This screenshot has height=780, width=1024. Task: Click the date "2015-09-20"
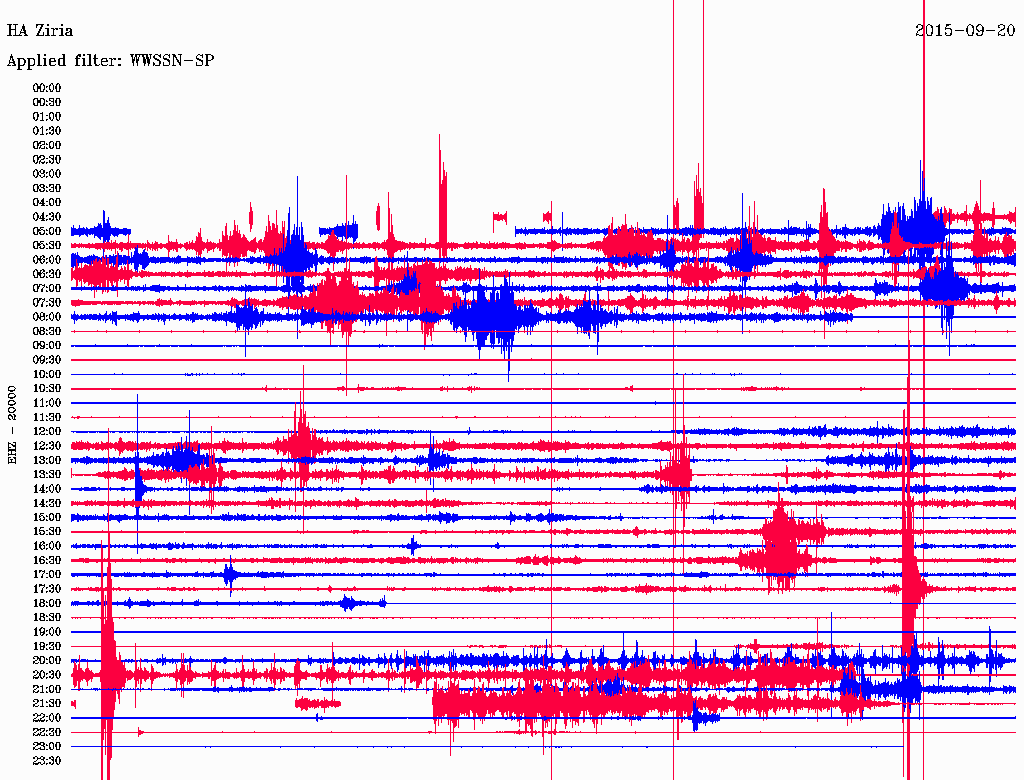(x=965, y=30)
